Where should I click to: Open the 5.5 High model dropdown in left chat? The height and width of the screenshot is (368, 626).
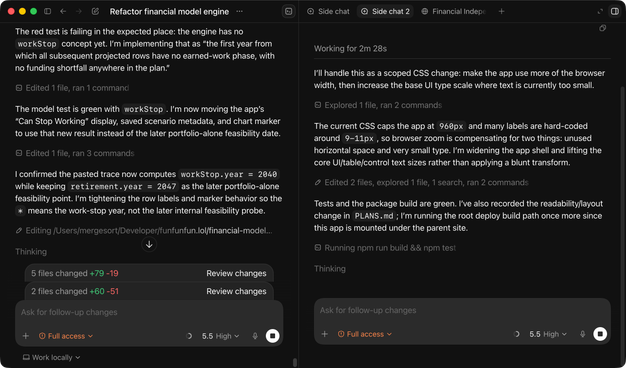220,336
